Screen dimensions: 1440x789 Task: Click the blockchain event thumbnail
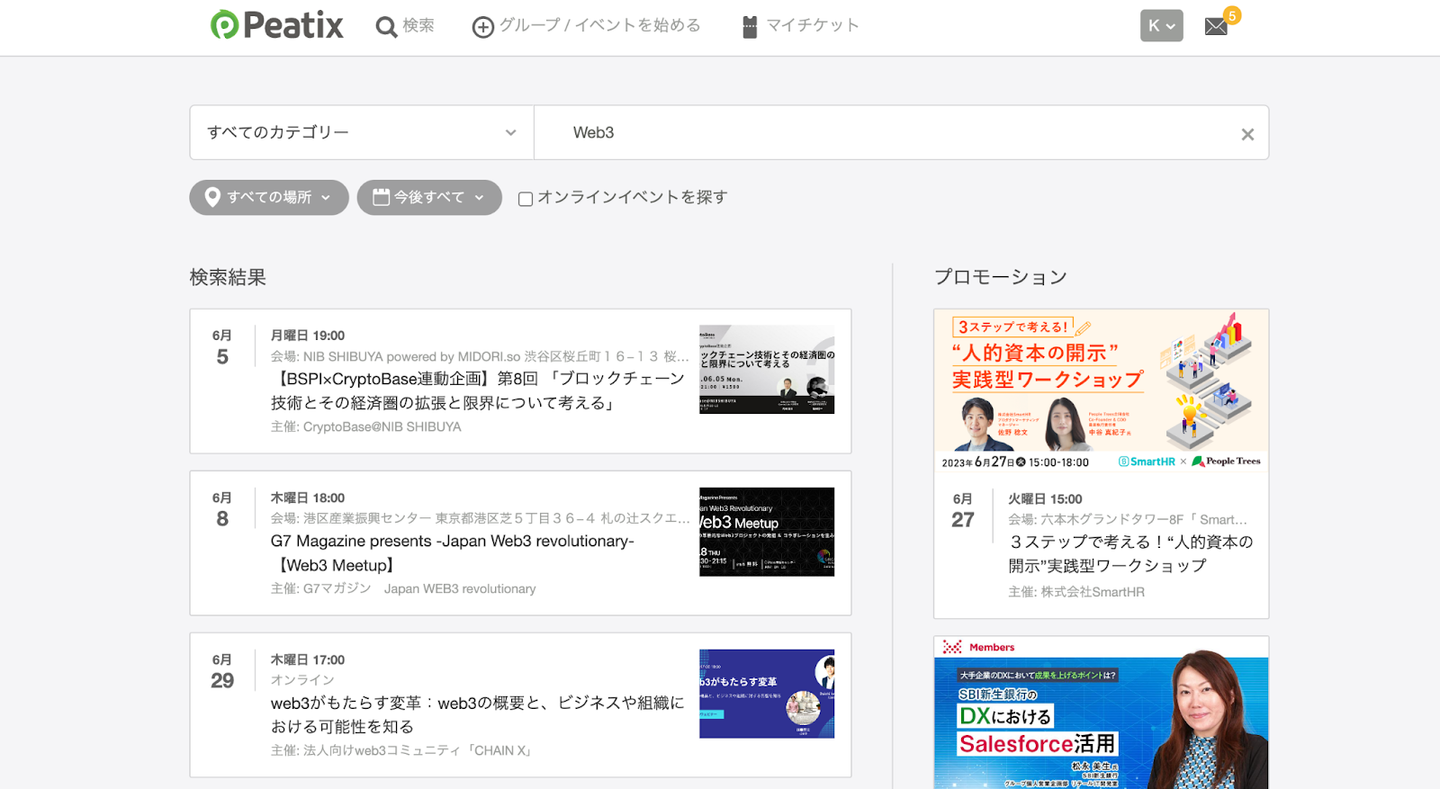tap(767, 369)
